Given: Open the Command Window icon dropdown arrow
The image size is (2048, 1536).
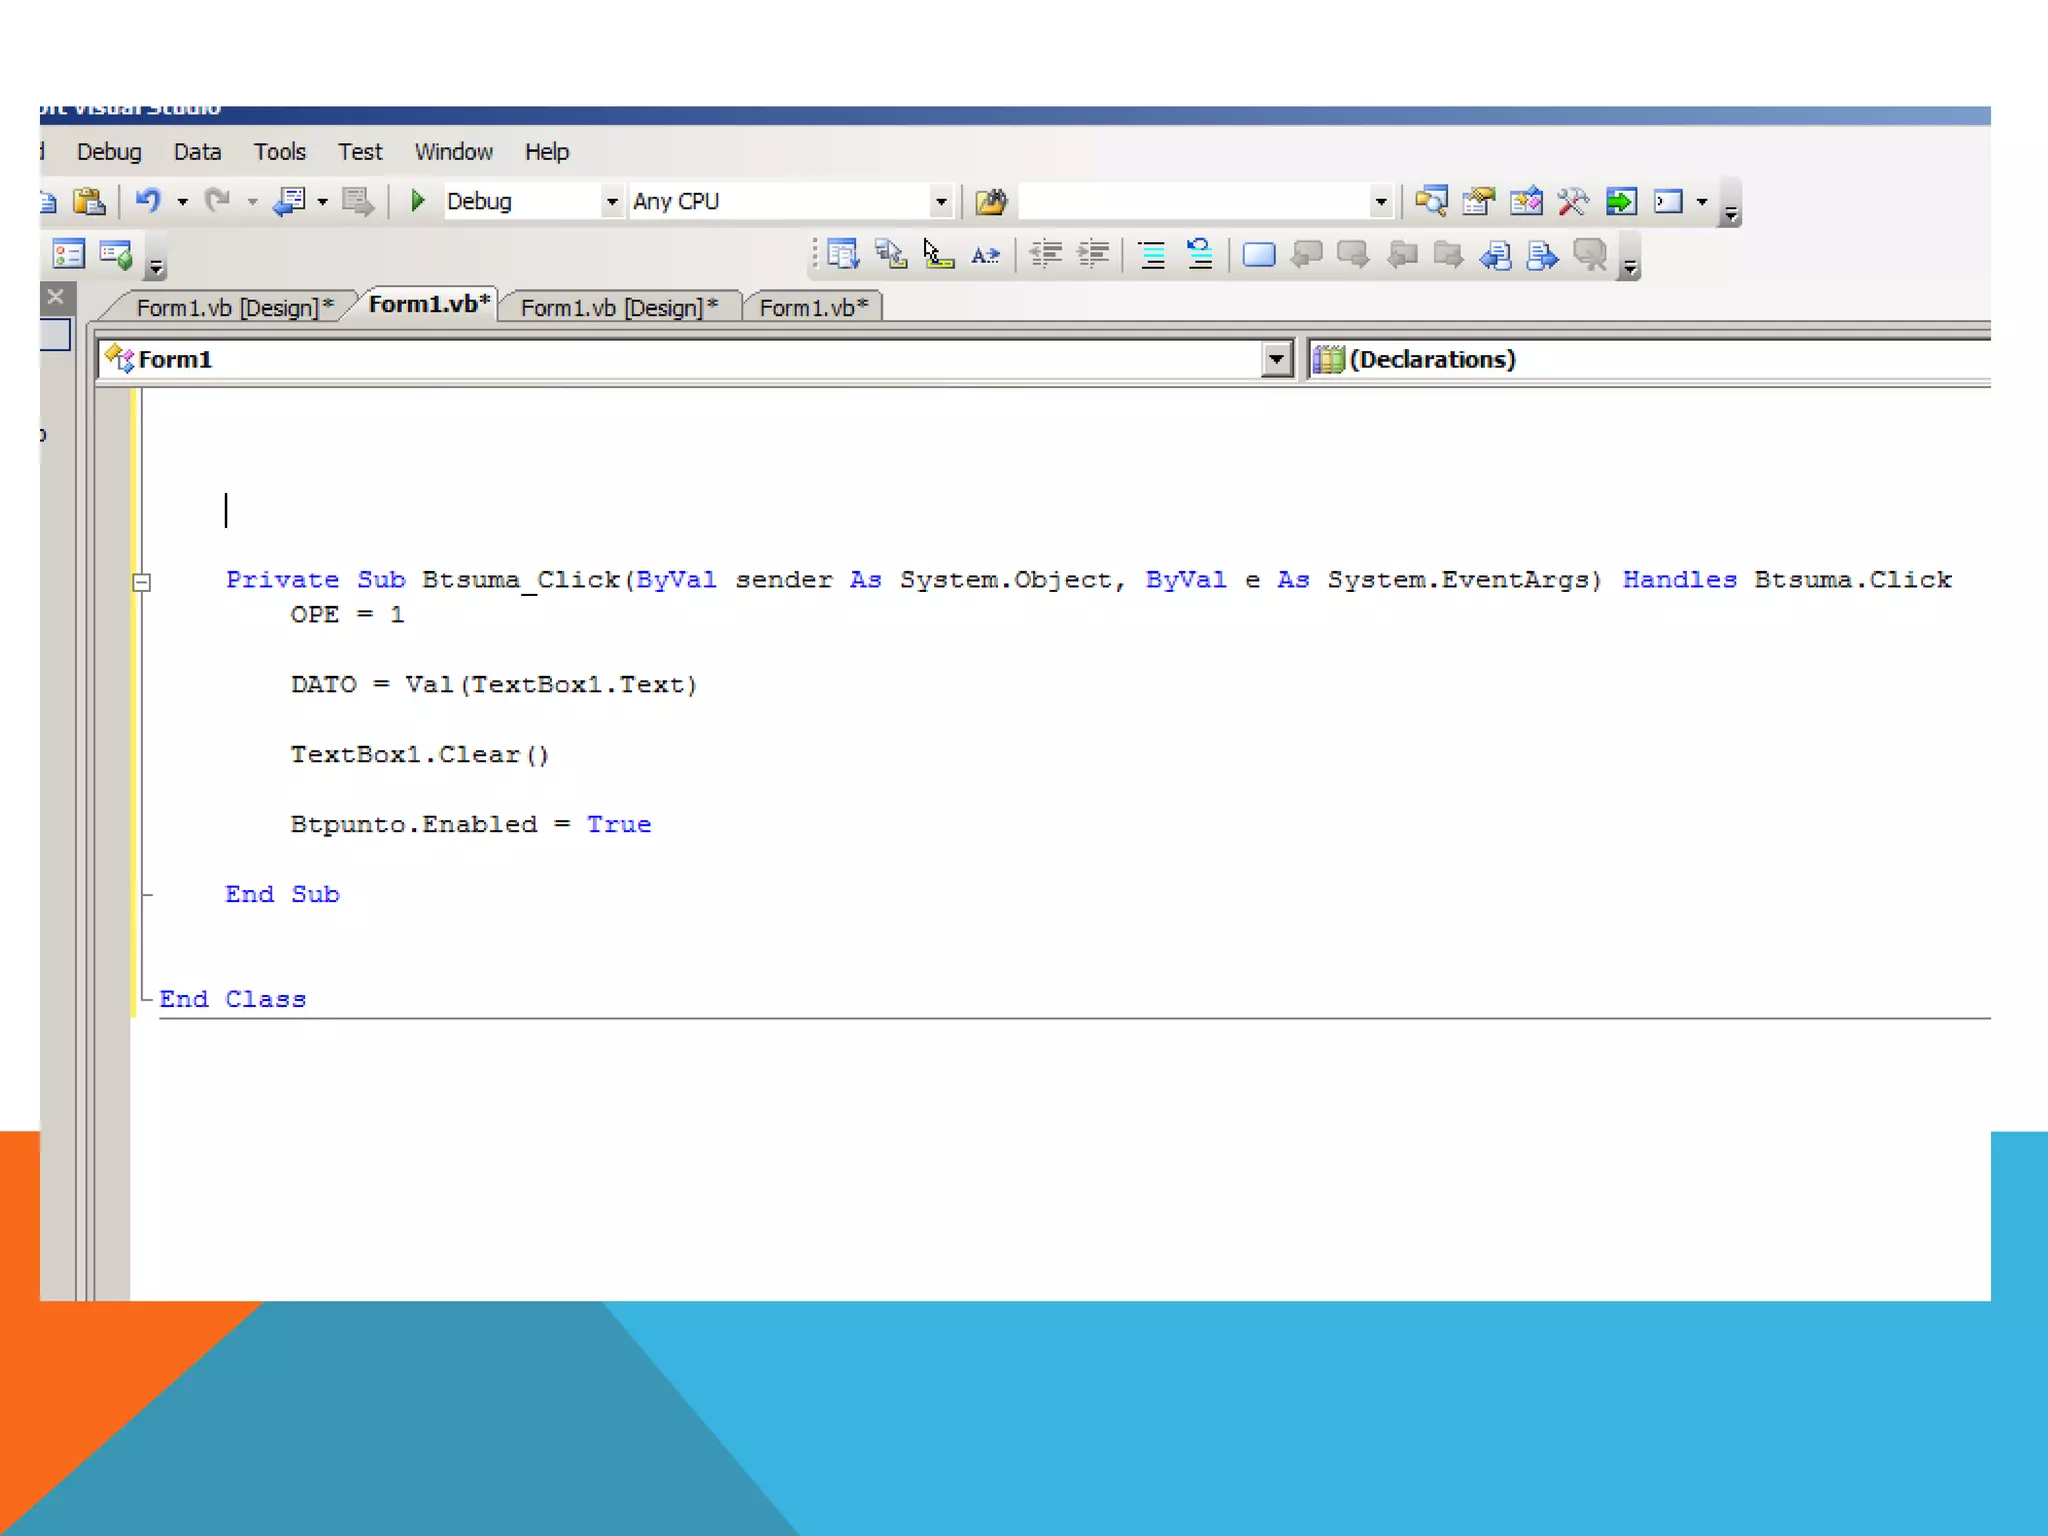Looking at the screenshot, I should [1701, 202].
